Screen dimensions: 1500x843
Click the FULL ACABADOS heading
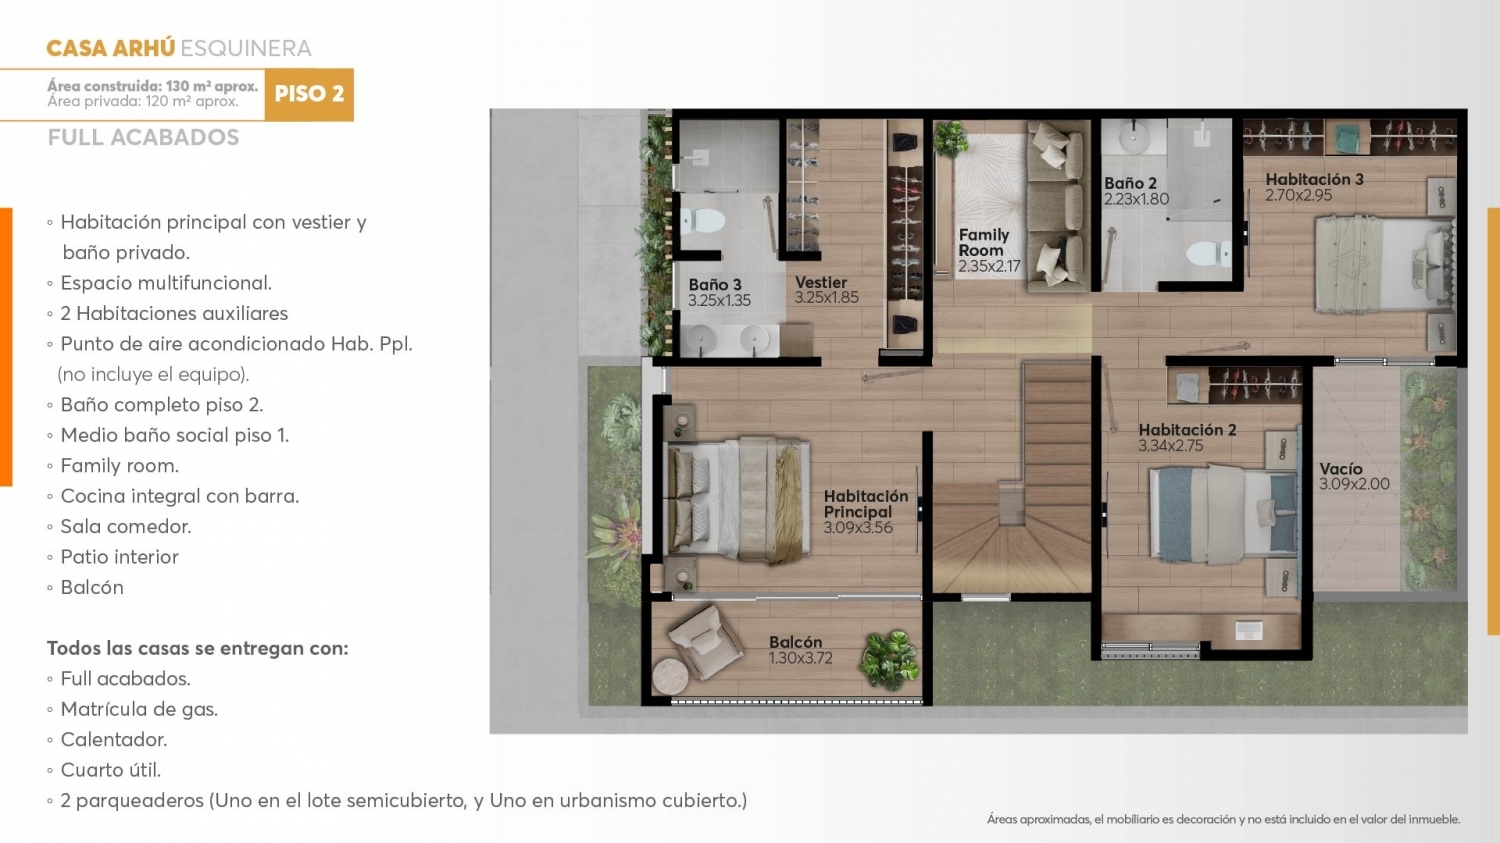point(143,138)
